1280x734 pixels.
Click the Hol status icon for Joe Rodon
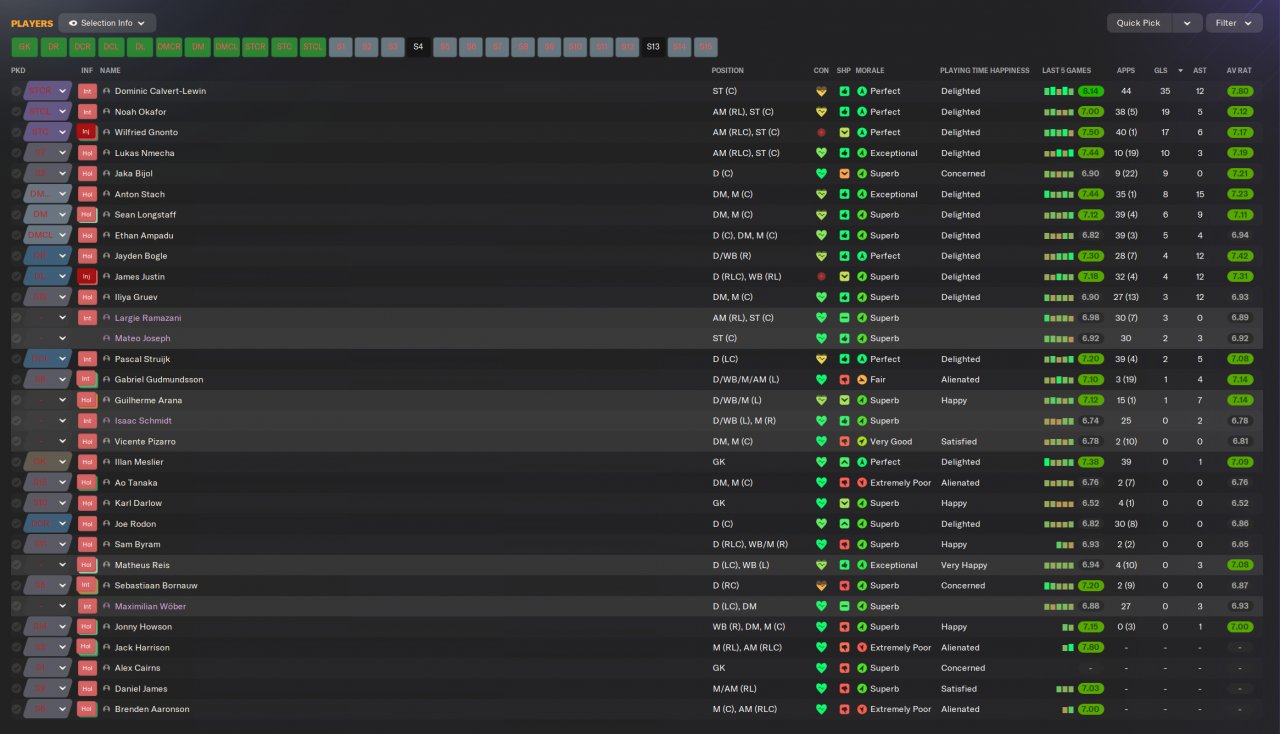coord(87,524)
